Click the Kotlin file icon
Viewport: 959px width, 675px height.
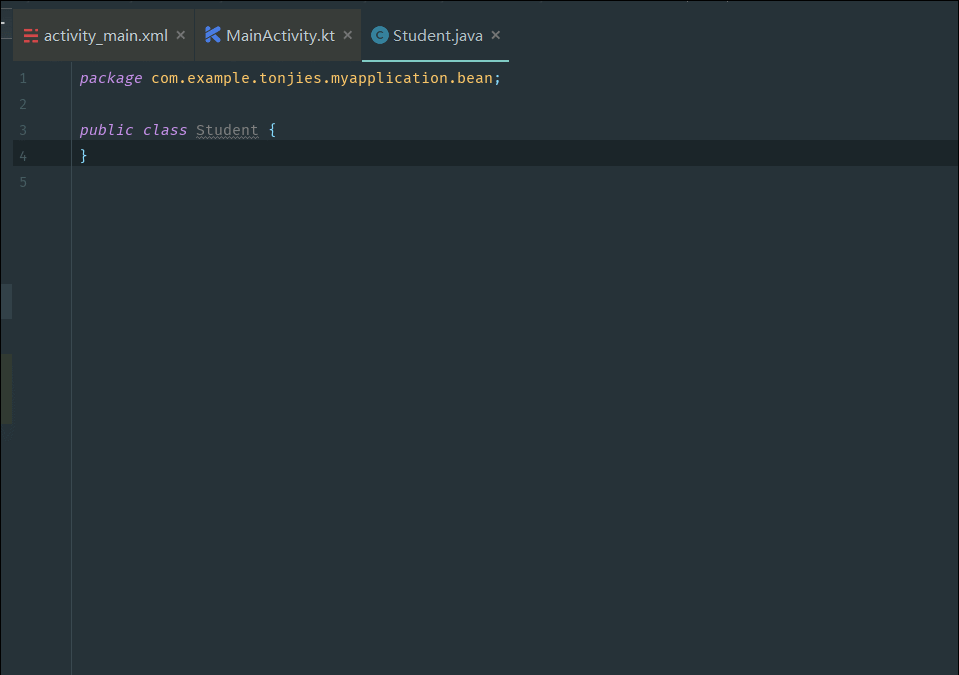pos(213,35)
